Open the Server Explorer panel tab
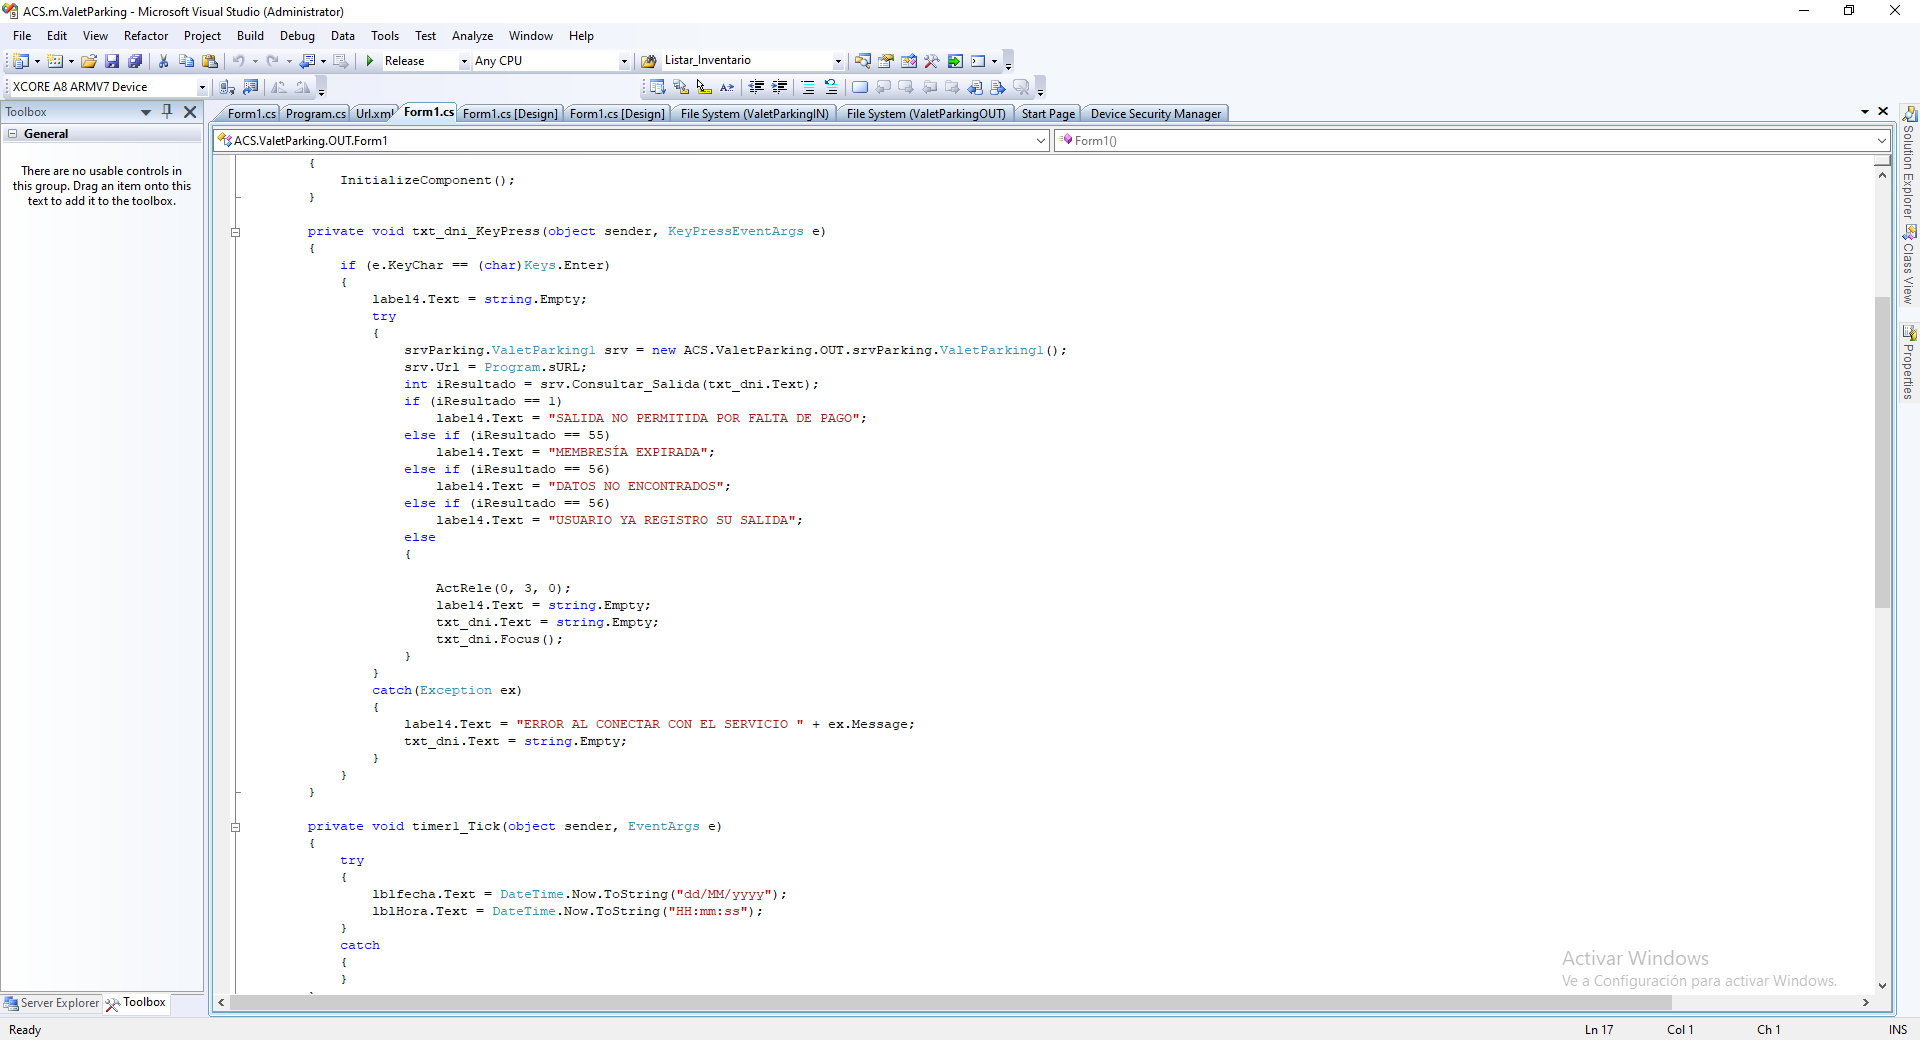 click(52, 1003)
